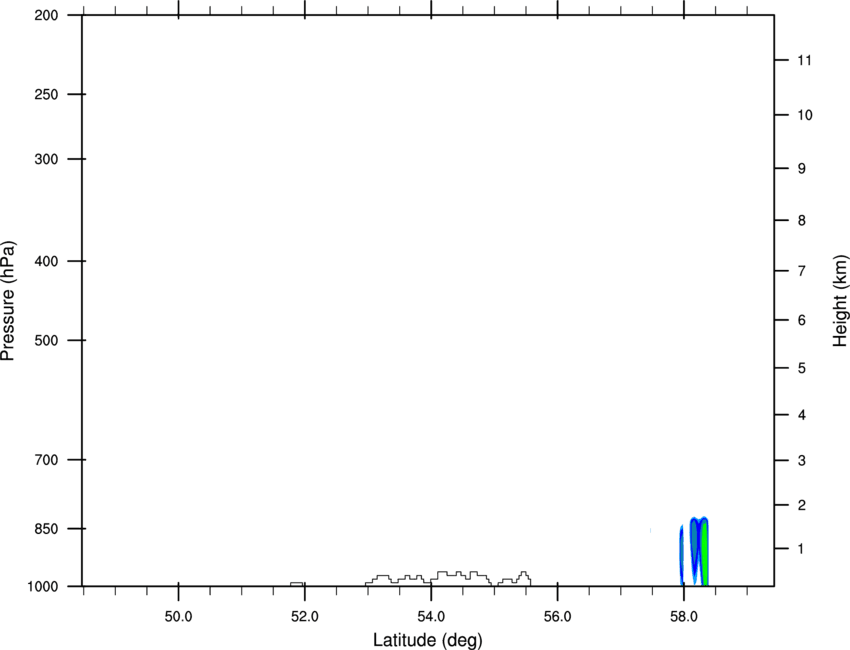This screenshot has height=650, width=850.
Task: Click the 56.0 latitude tick label
Action: [x=557, y=617]
